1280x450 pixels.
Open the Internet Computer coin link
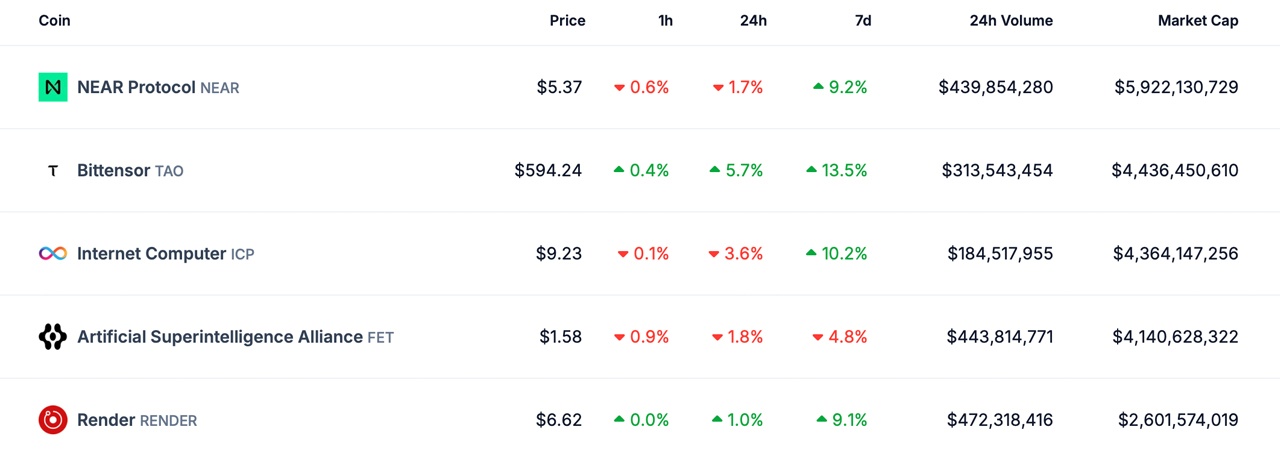click(x=151, y=254)
